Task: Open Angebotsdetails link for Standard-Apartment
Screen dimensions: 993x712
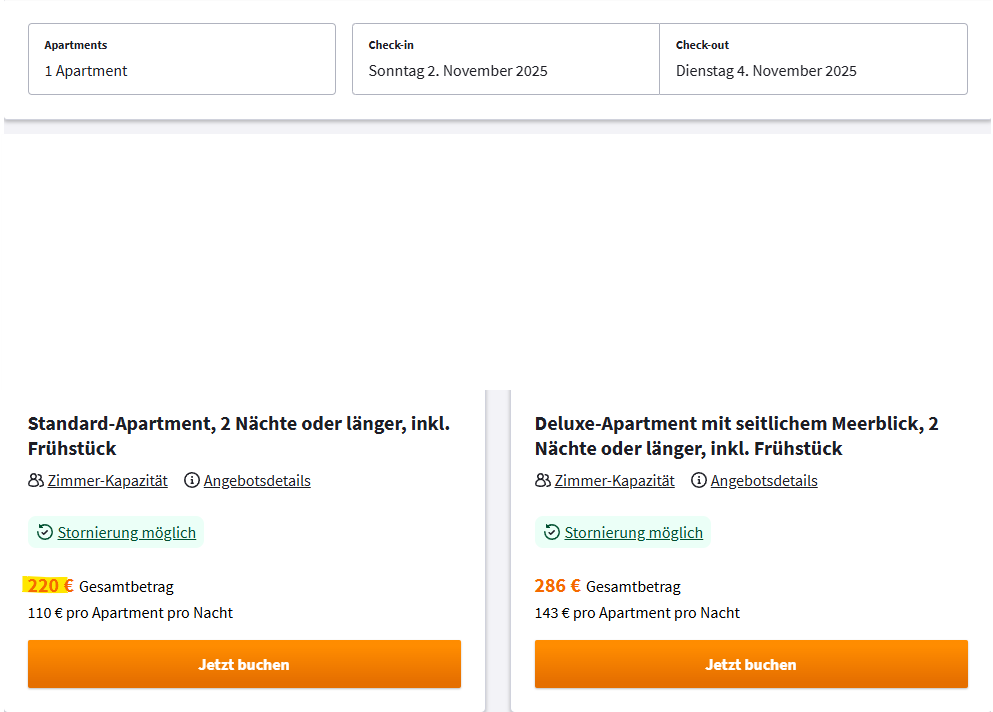Action: point(257,481)
